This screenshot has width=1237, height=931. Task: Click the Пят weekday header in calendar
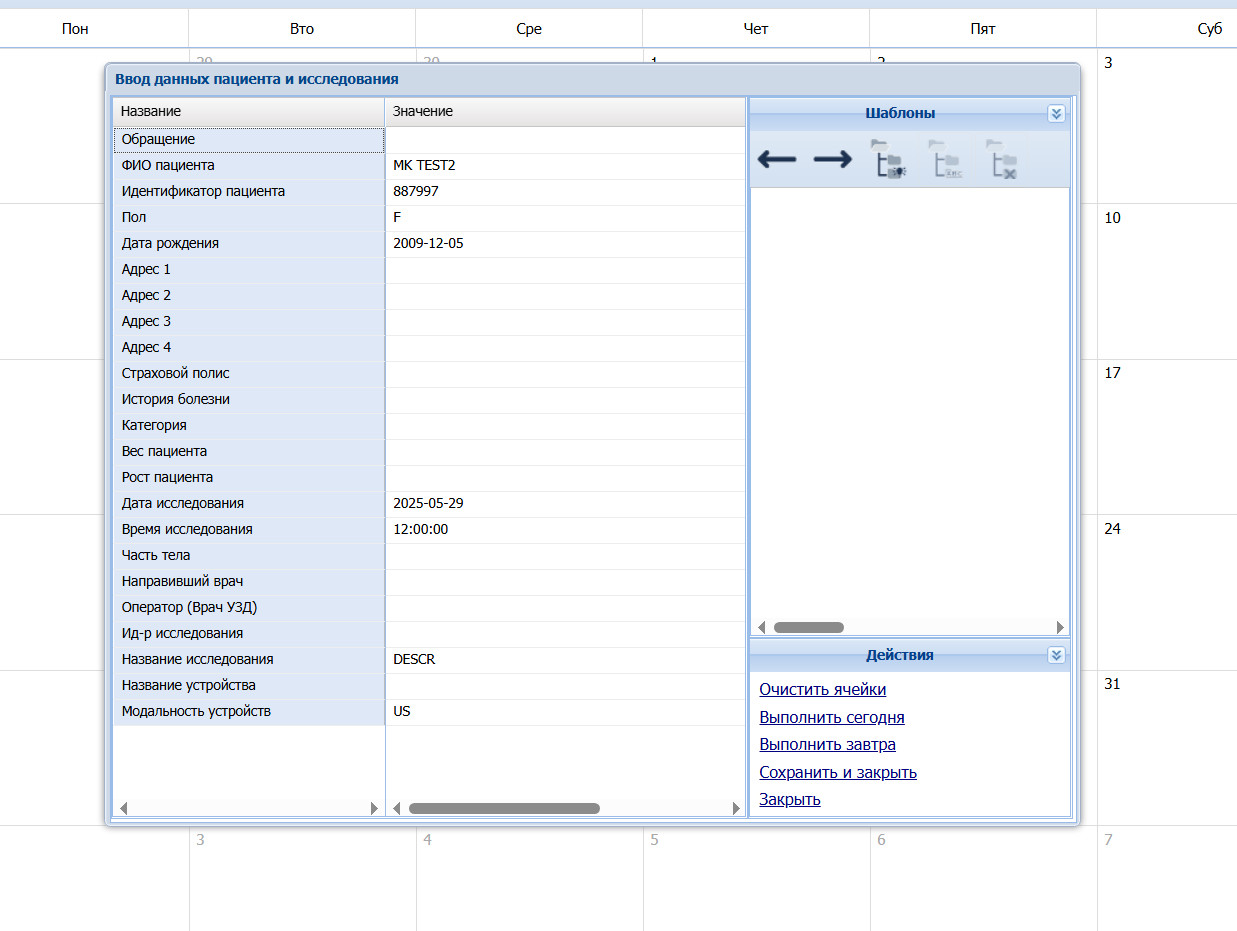pyautogui.click(x=983, y=29)
